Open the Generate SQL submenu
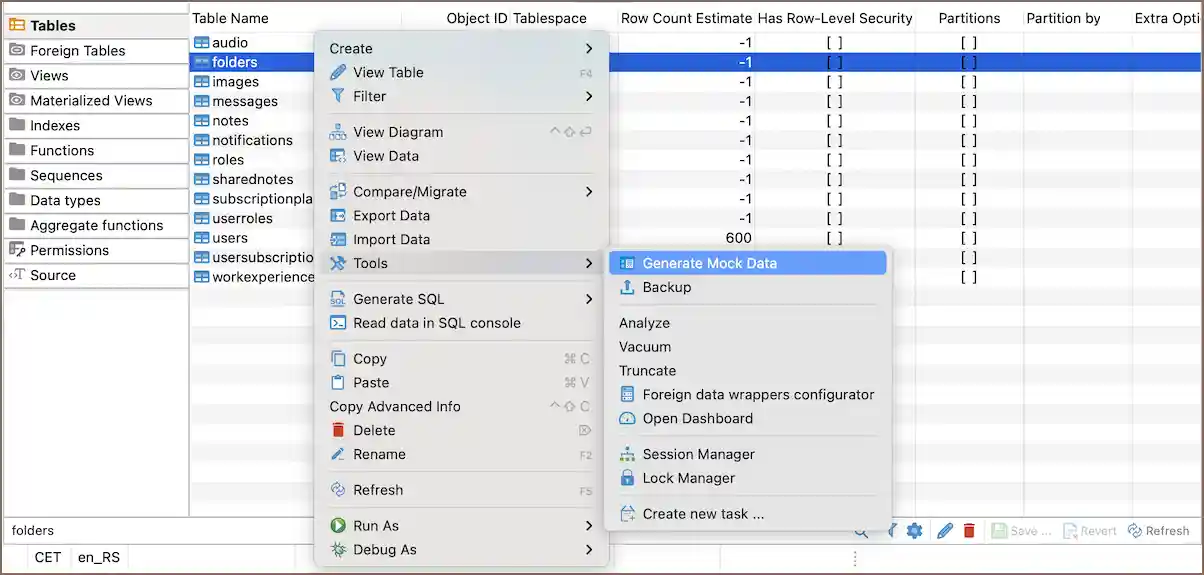1204x575 pixels. point(588,299)
